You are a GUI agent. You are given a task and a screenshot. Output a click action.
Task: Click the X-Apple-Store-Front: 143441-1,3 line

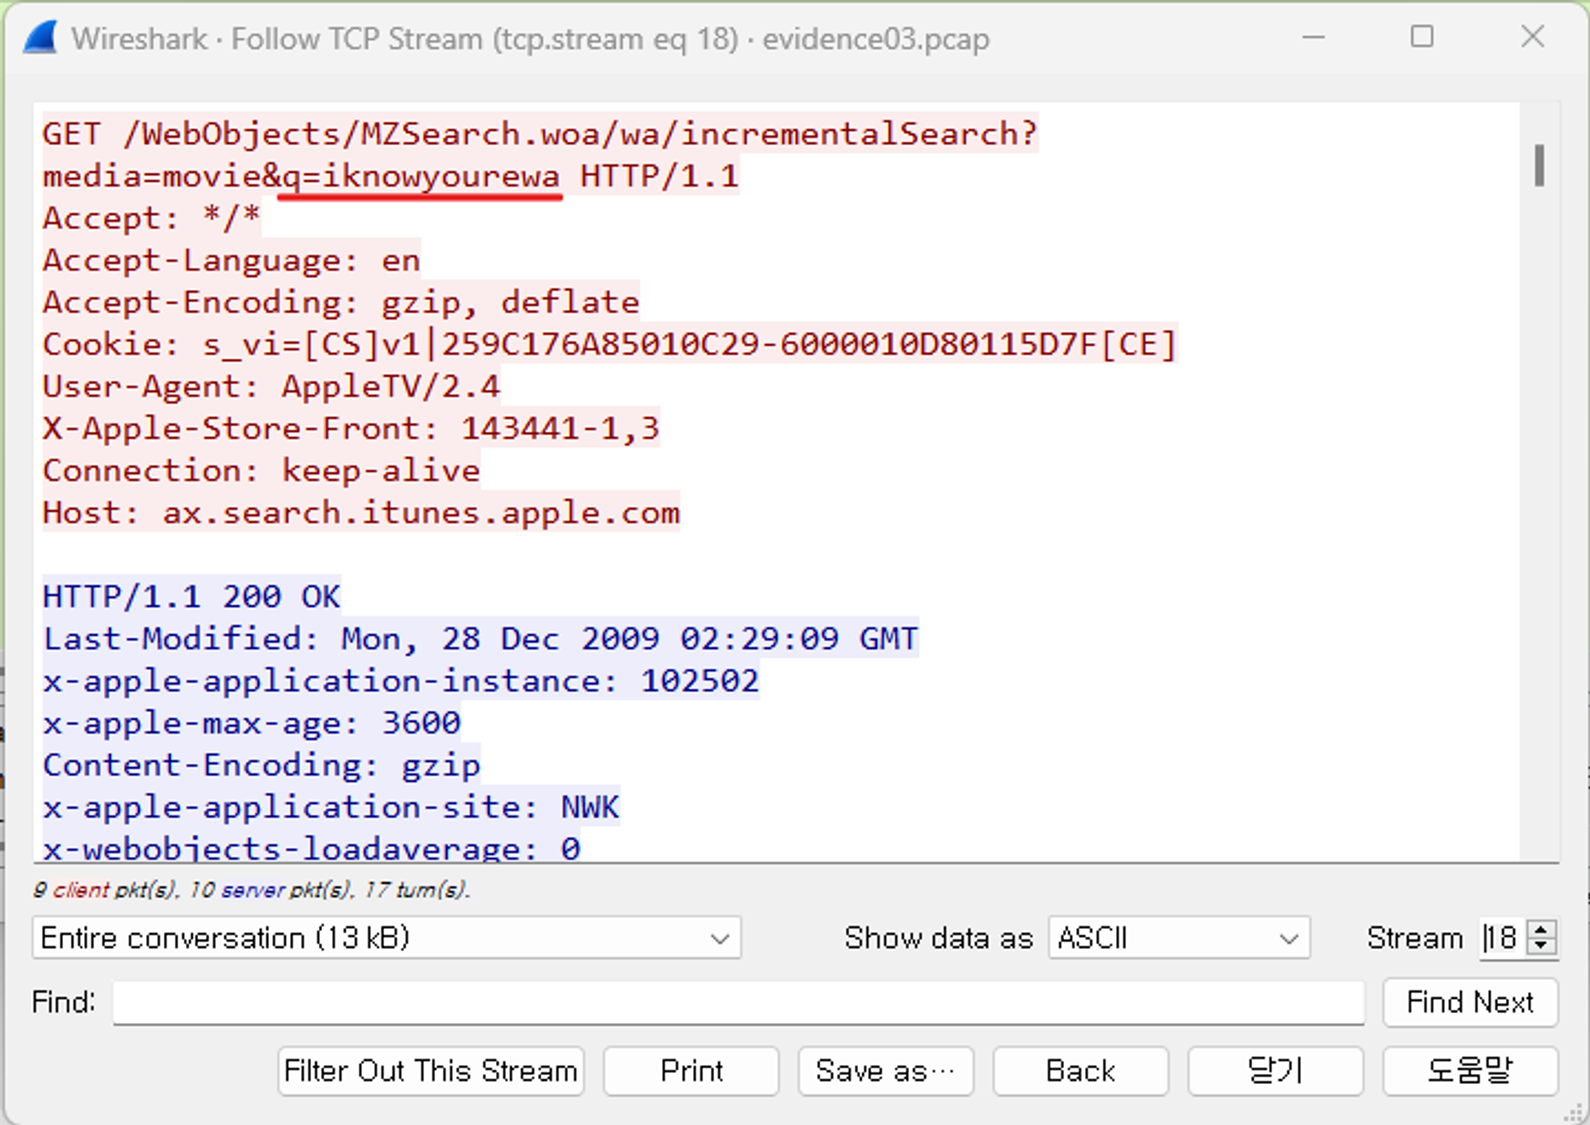point(351,428)
